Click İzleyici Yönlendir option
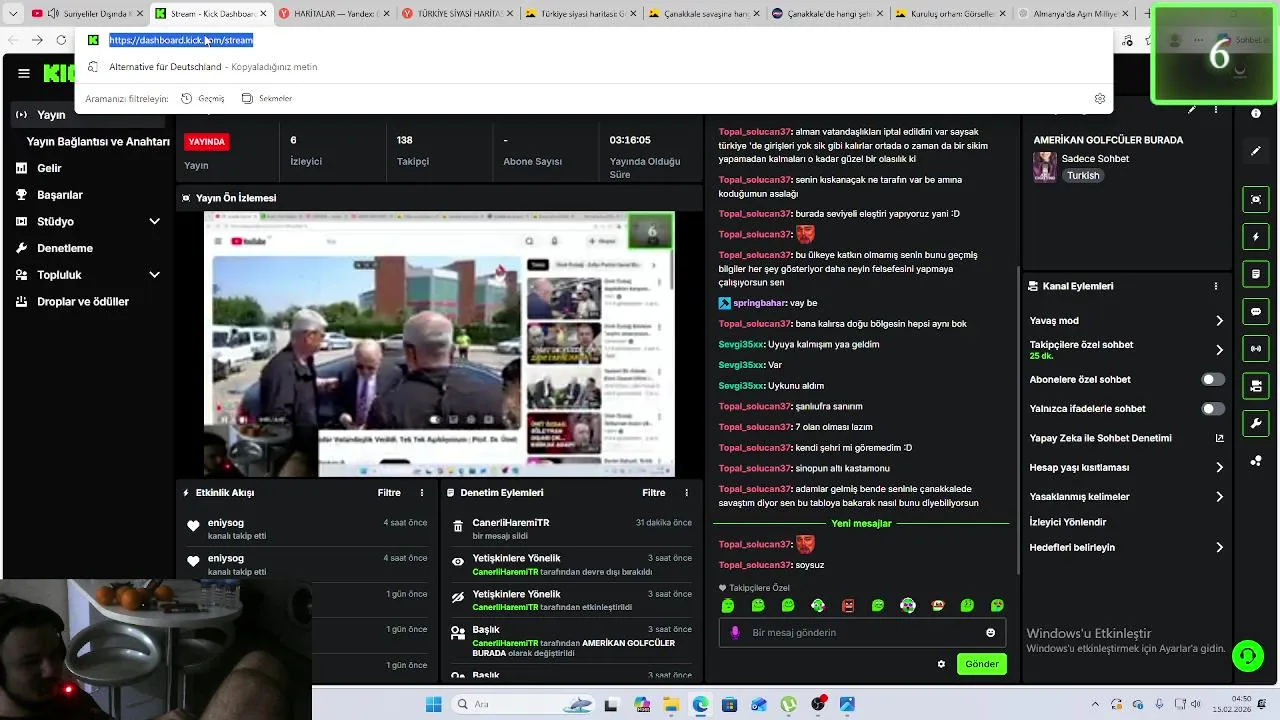This screenshot has width=1280, height=720. (1068, 522)
